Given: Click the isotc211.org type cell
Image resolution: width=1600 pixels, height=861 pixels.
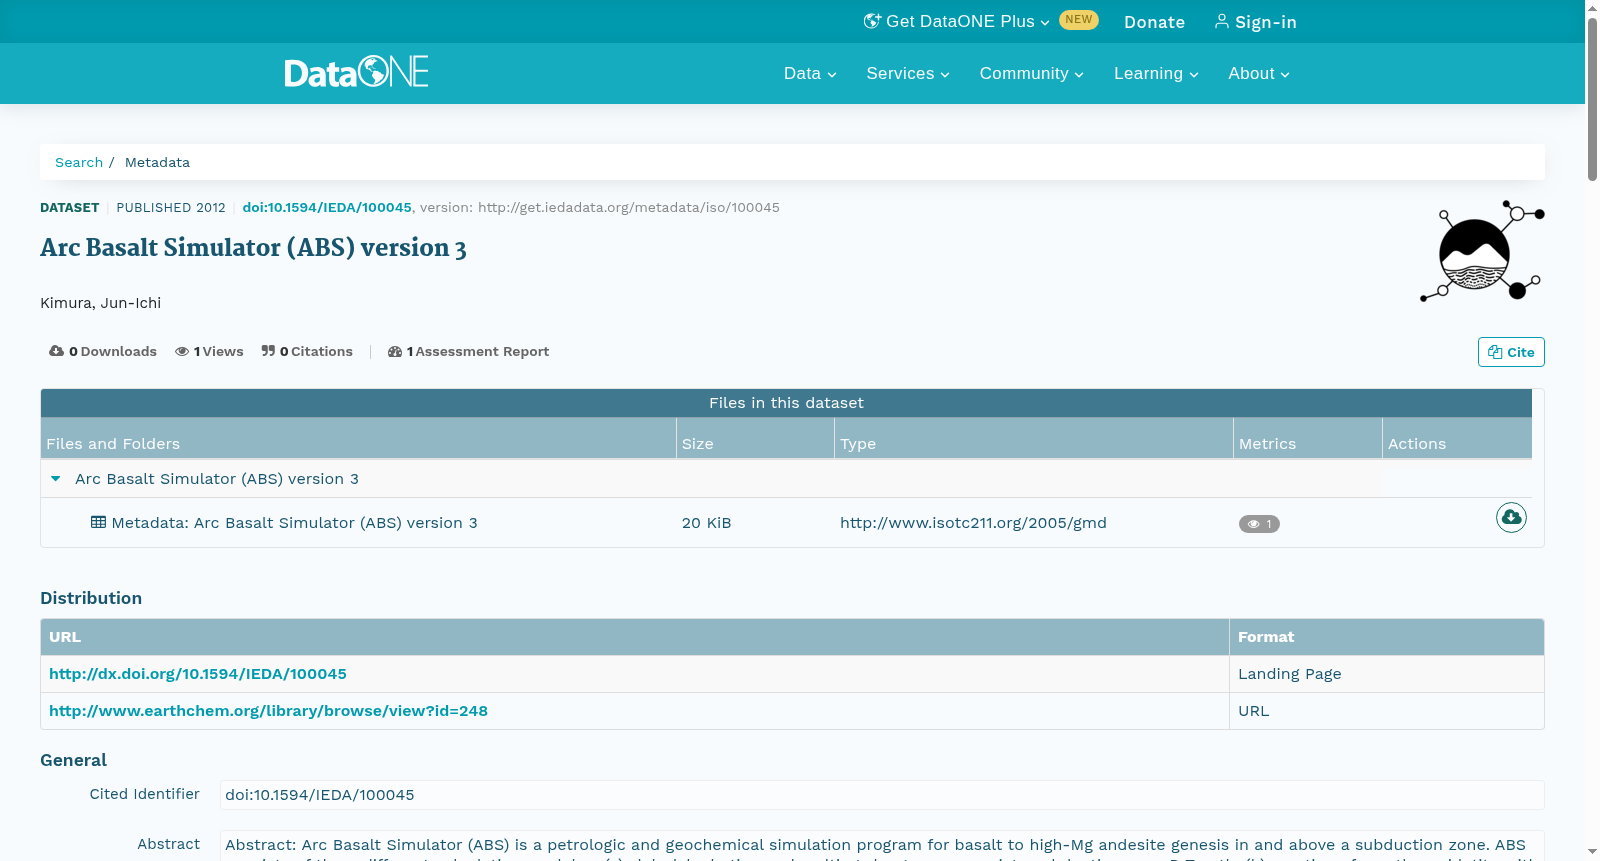Looking at the screenshot, I should pyautogui.click(x=973, y=523).
